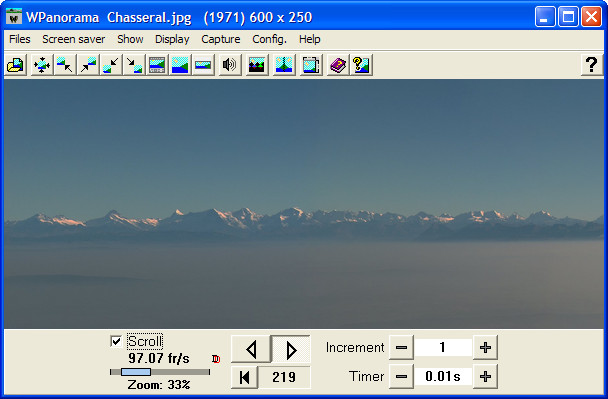Click the yellow question mark picture icon
Image resolution: width=608 pixels, height=399 pixels.
click(361, 65)
